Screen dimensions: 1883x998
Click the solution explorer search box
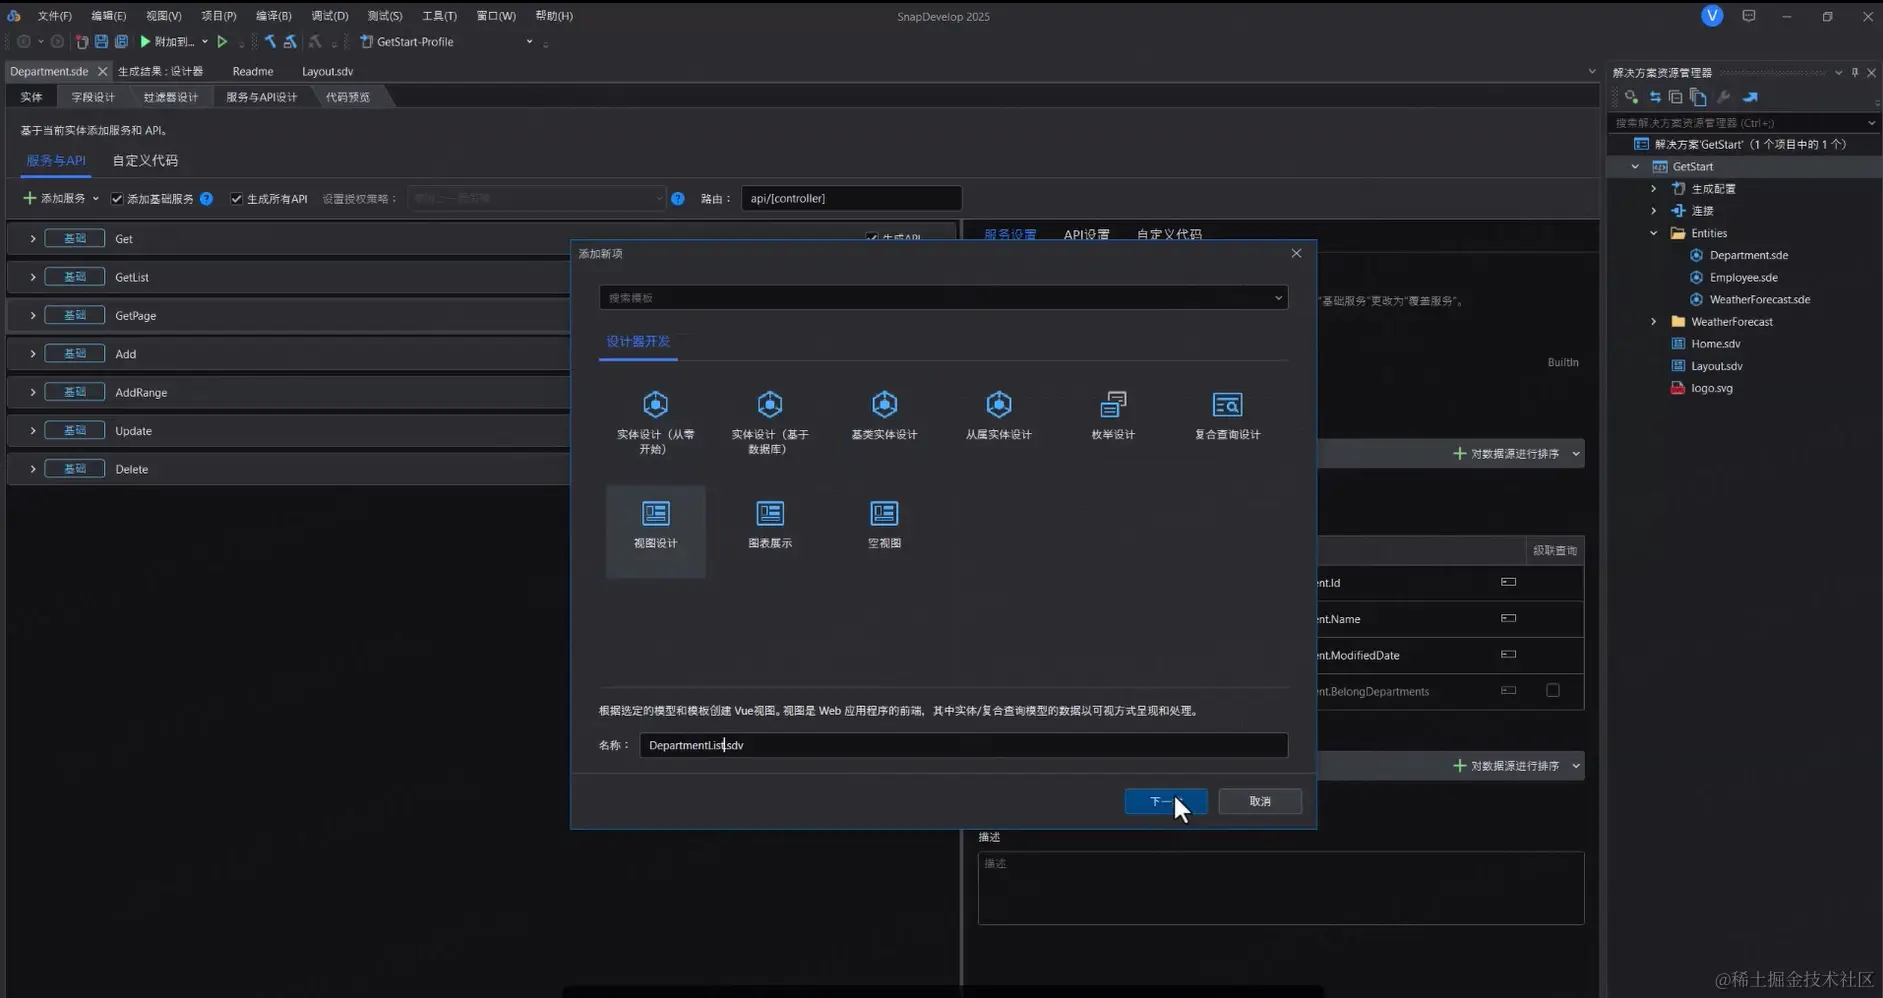[x=1743, y=123]
